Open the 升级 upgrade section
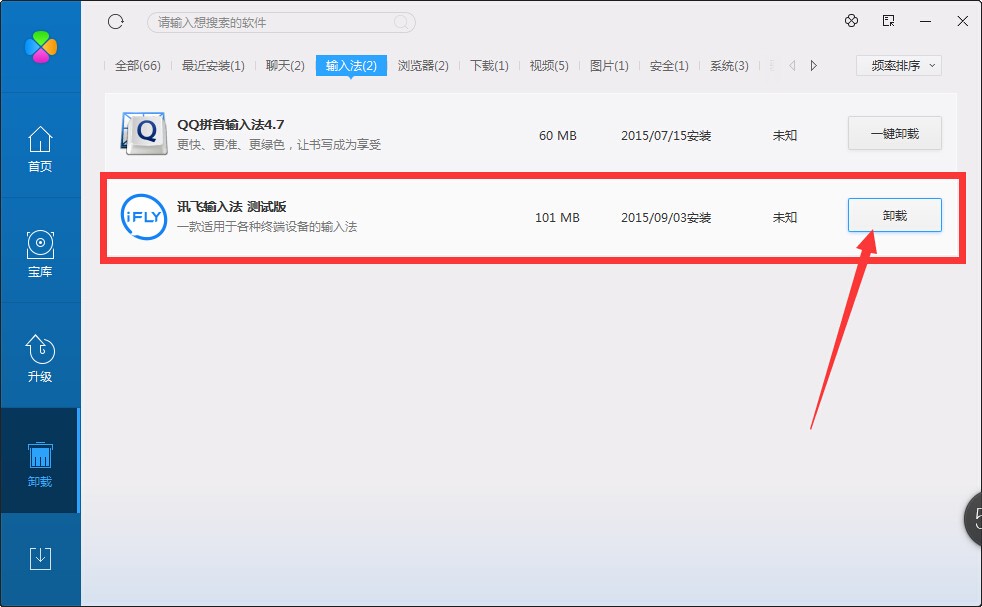This screenshot has height=607, width=982. click(x=40, y=358)
